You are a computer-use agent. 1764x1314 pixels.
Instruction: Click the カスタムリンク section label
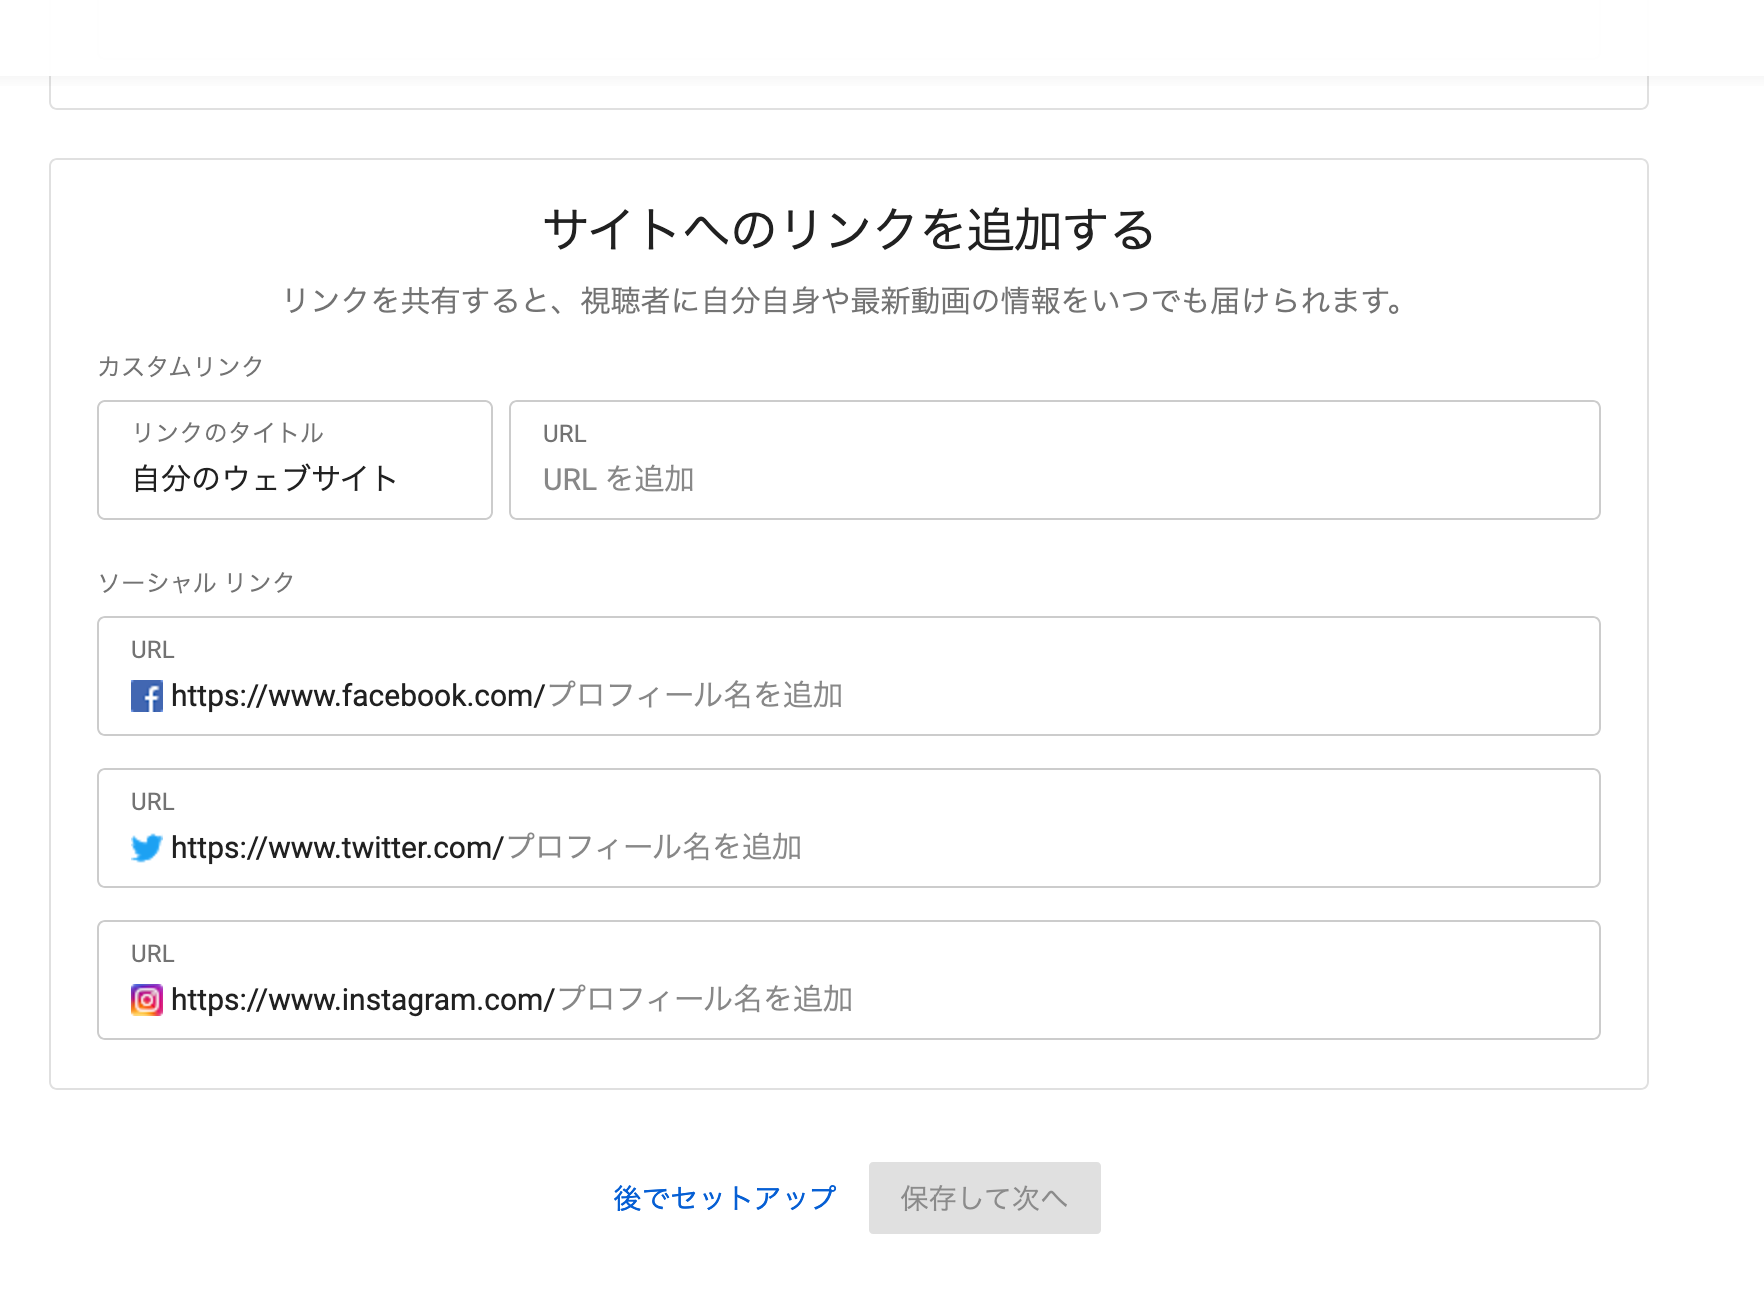(180, 367)
